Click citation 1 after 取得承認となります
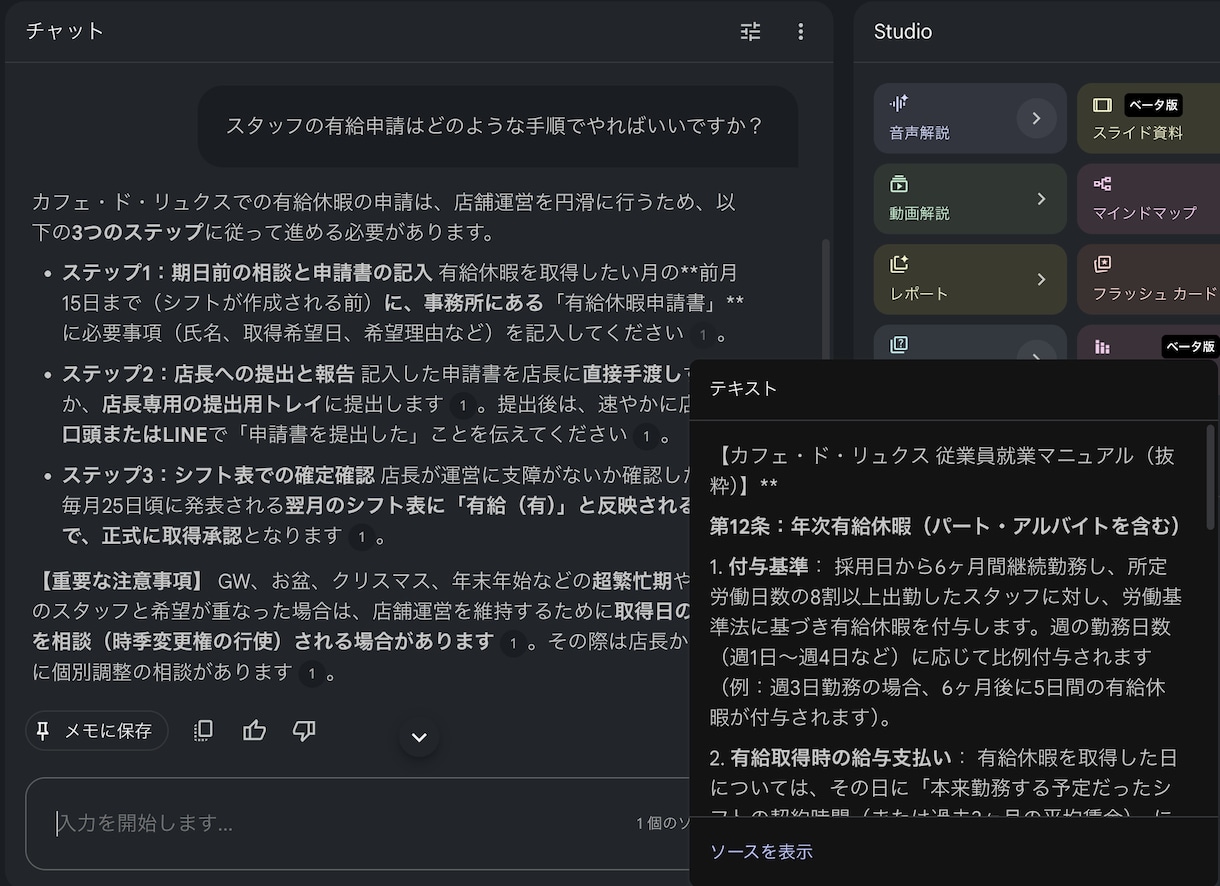The image size is (1220, 886). tap(361, 537)
